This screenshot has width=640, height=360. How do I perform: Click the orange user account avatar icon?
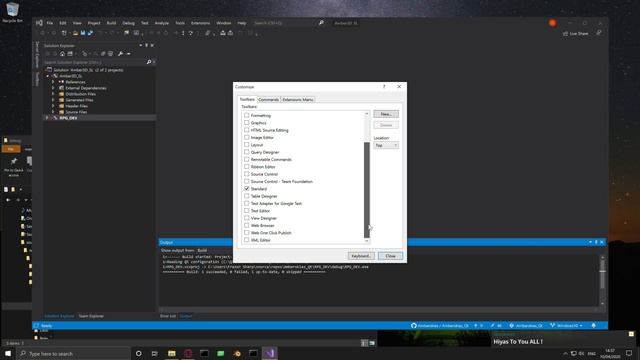tap(553, 23)
